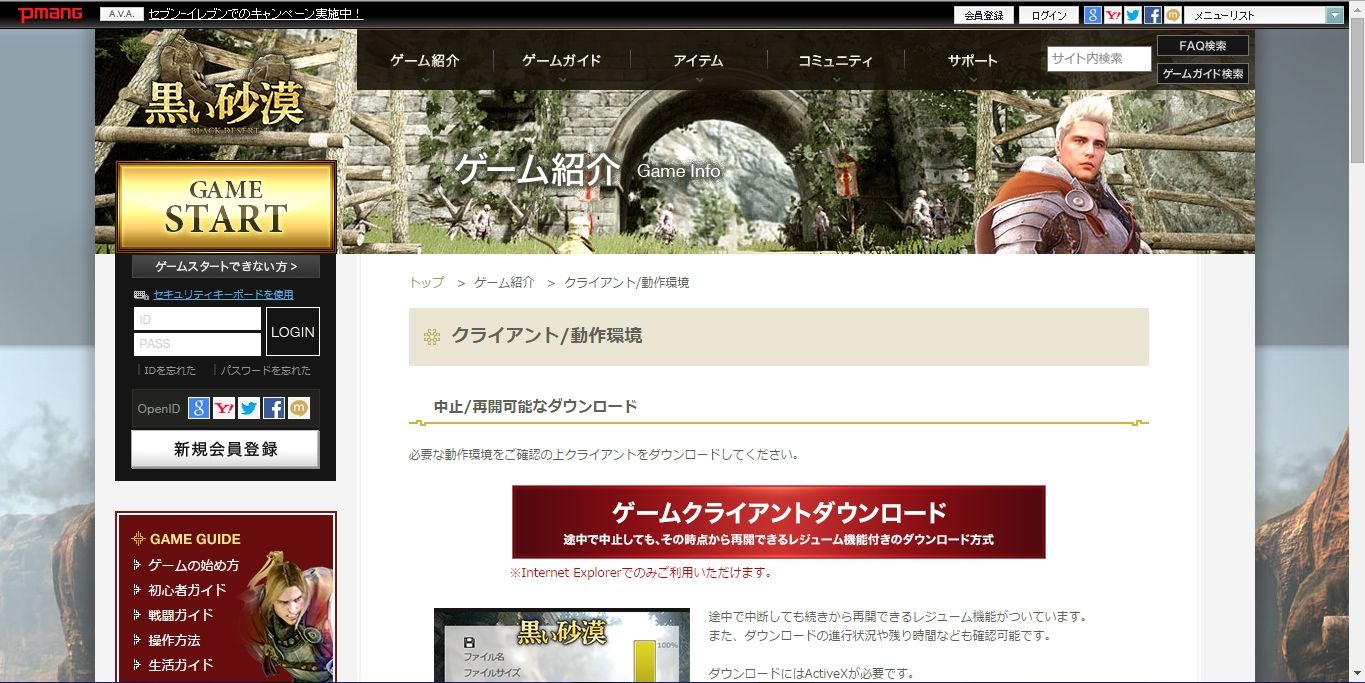Expand the ゲーム紹介 navigation menu
Screen dimensions: 1365x683
[x=425, y=62]
